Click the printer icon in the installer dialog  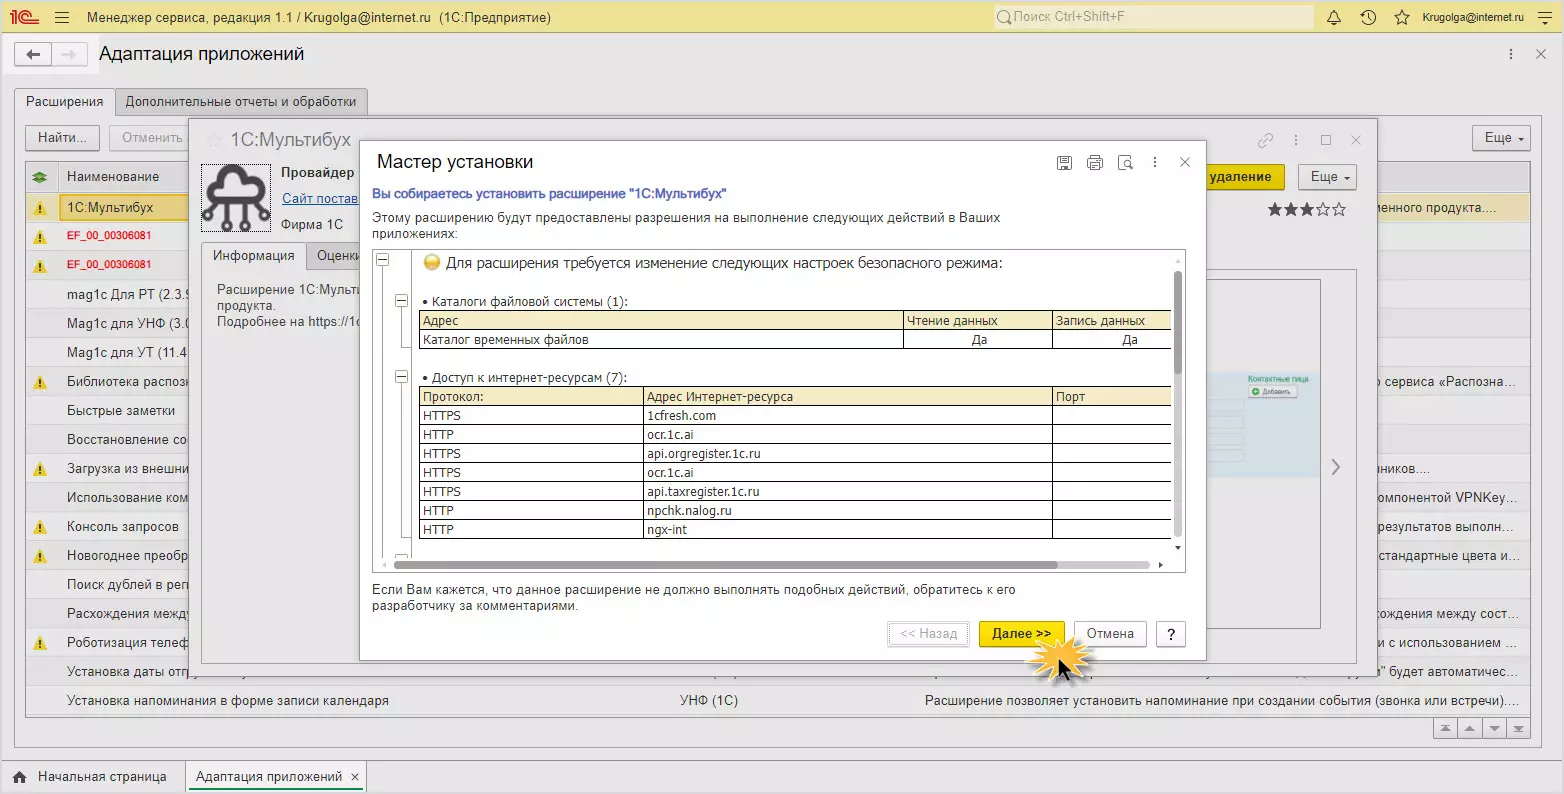coord(1094,163)
